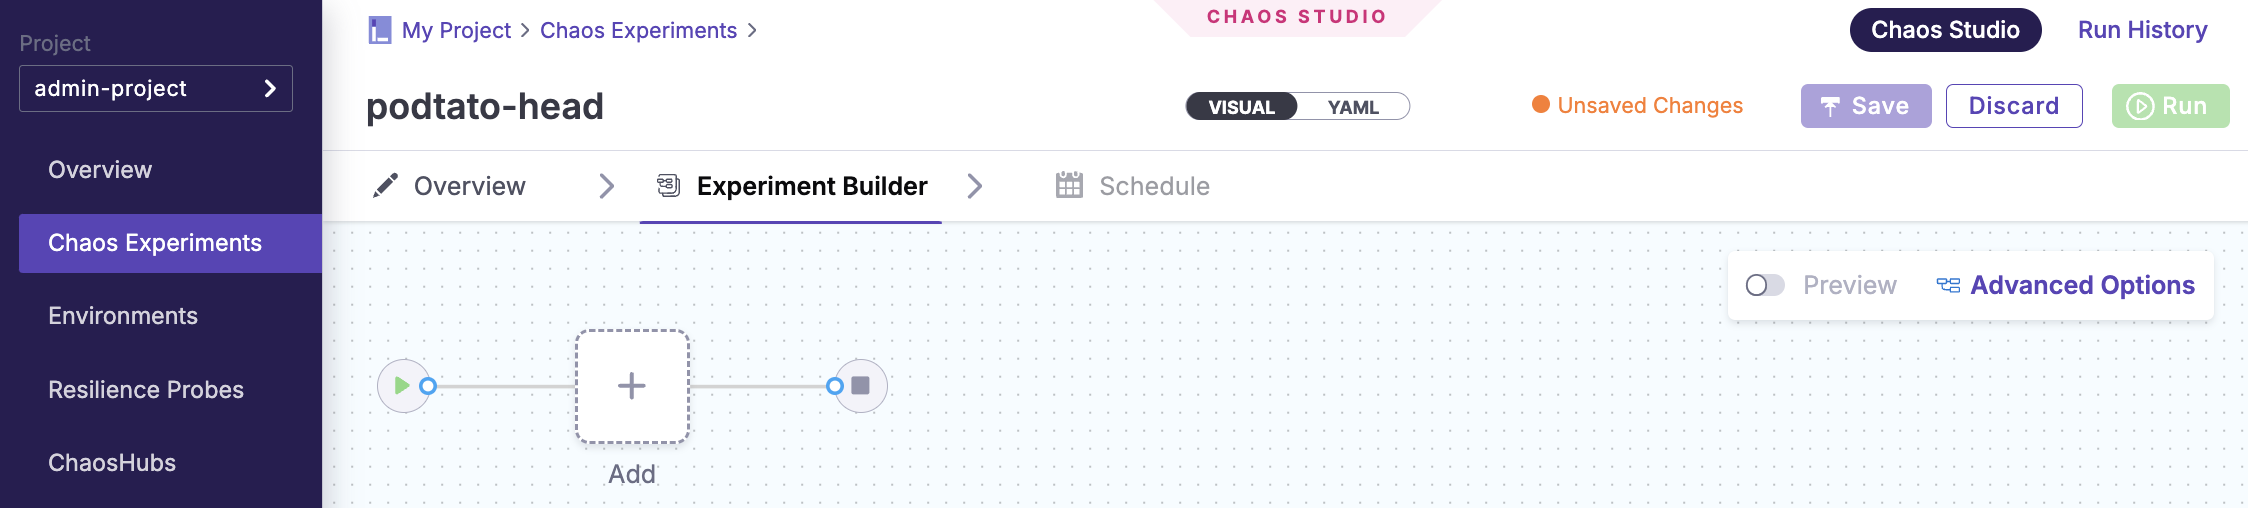The height and width of the screenshot is (508, 2248).
Task: Click the green start node icon
Action: coord(402,386)
